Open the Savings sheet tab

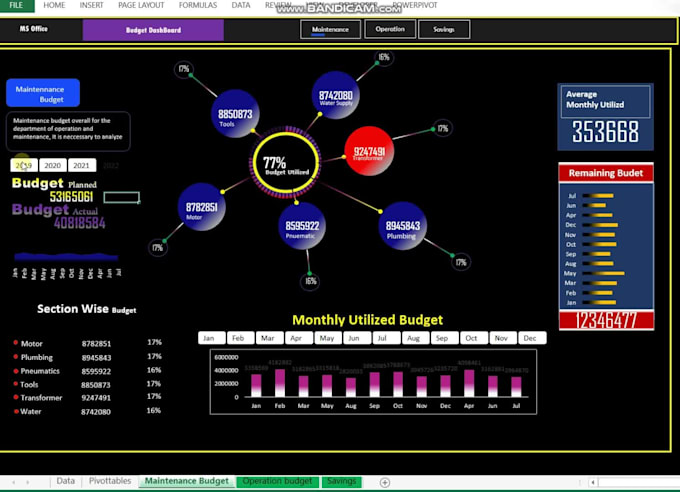342,481
